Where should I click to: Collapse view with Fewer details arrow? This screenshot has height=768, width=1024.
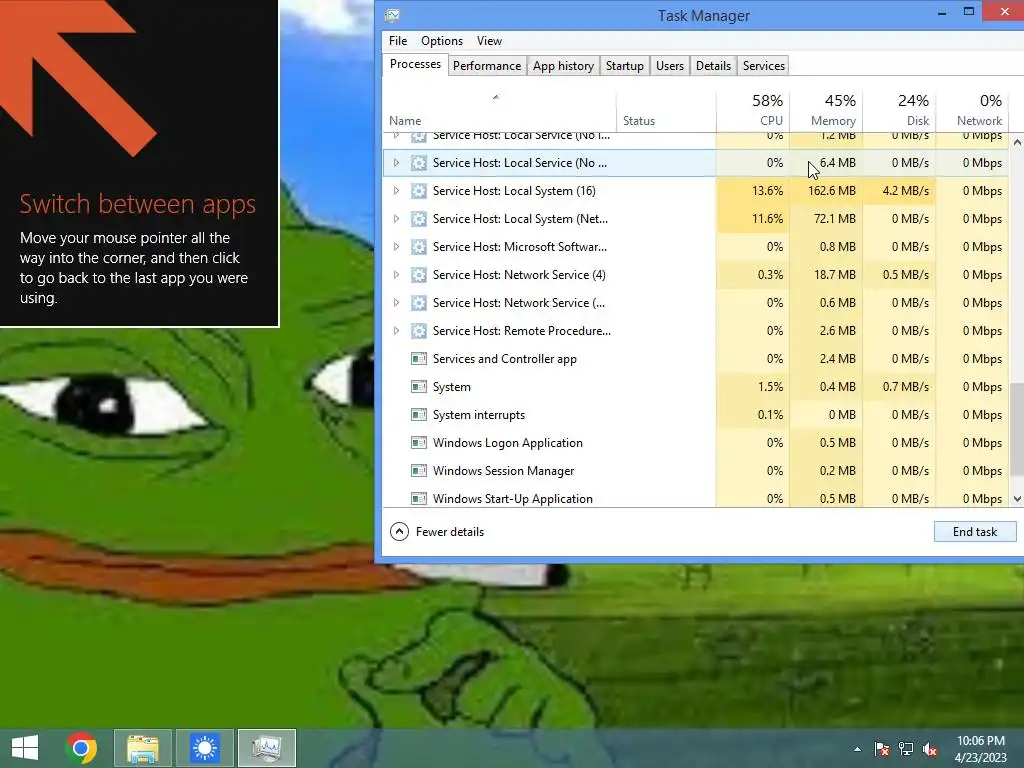pyautogui.click(x=400, y=532)
